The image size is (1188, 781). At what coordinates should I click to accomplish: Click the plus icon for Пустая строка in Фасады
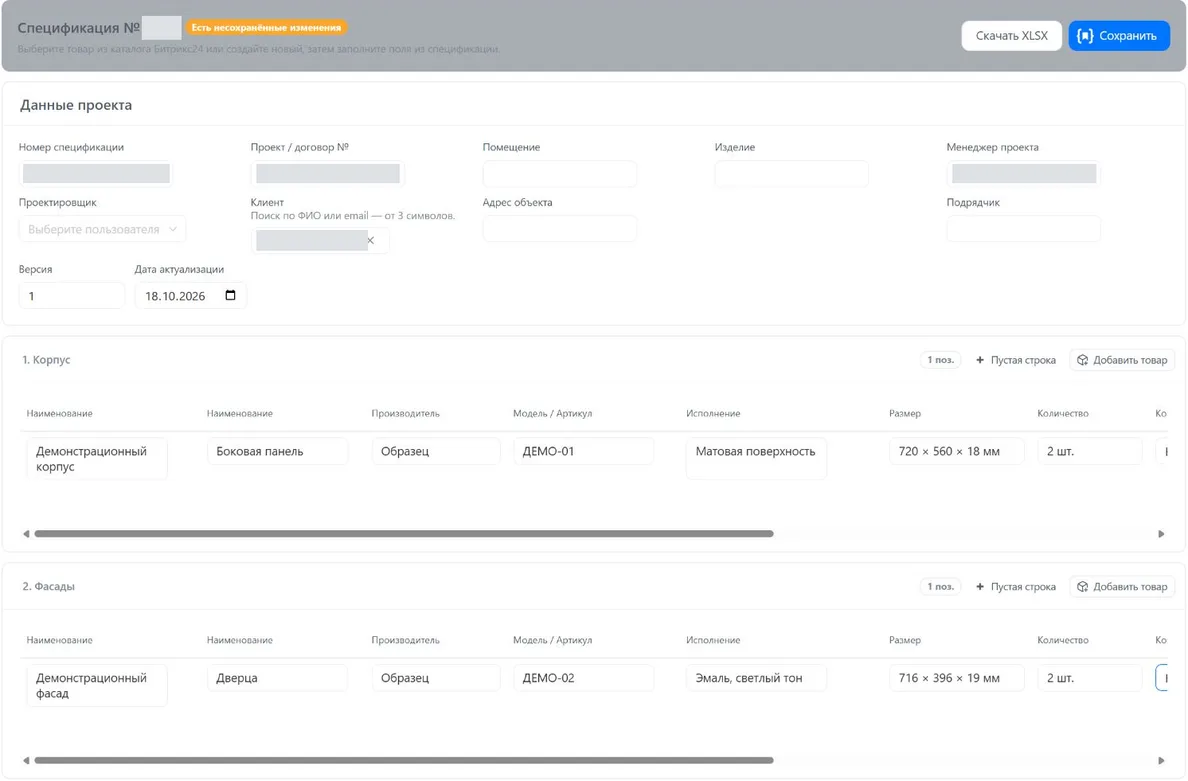click(x=980, y=586)
